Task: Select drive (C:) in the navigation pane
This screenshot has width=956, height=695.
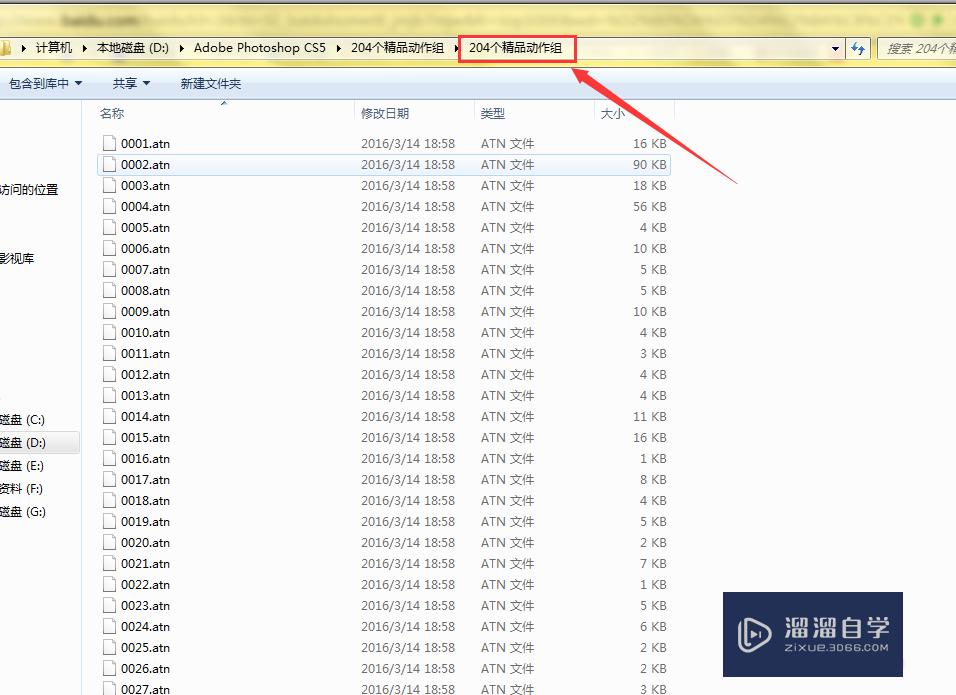Action: [22, 420]
